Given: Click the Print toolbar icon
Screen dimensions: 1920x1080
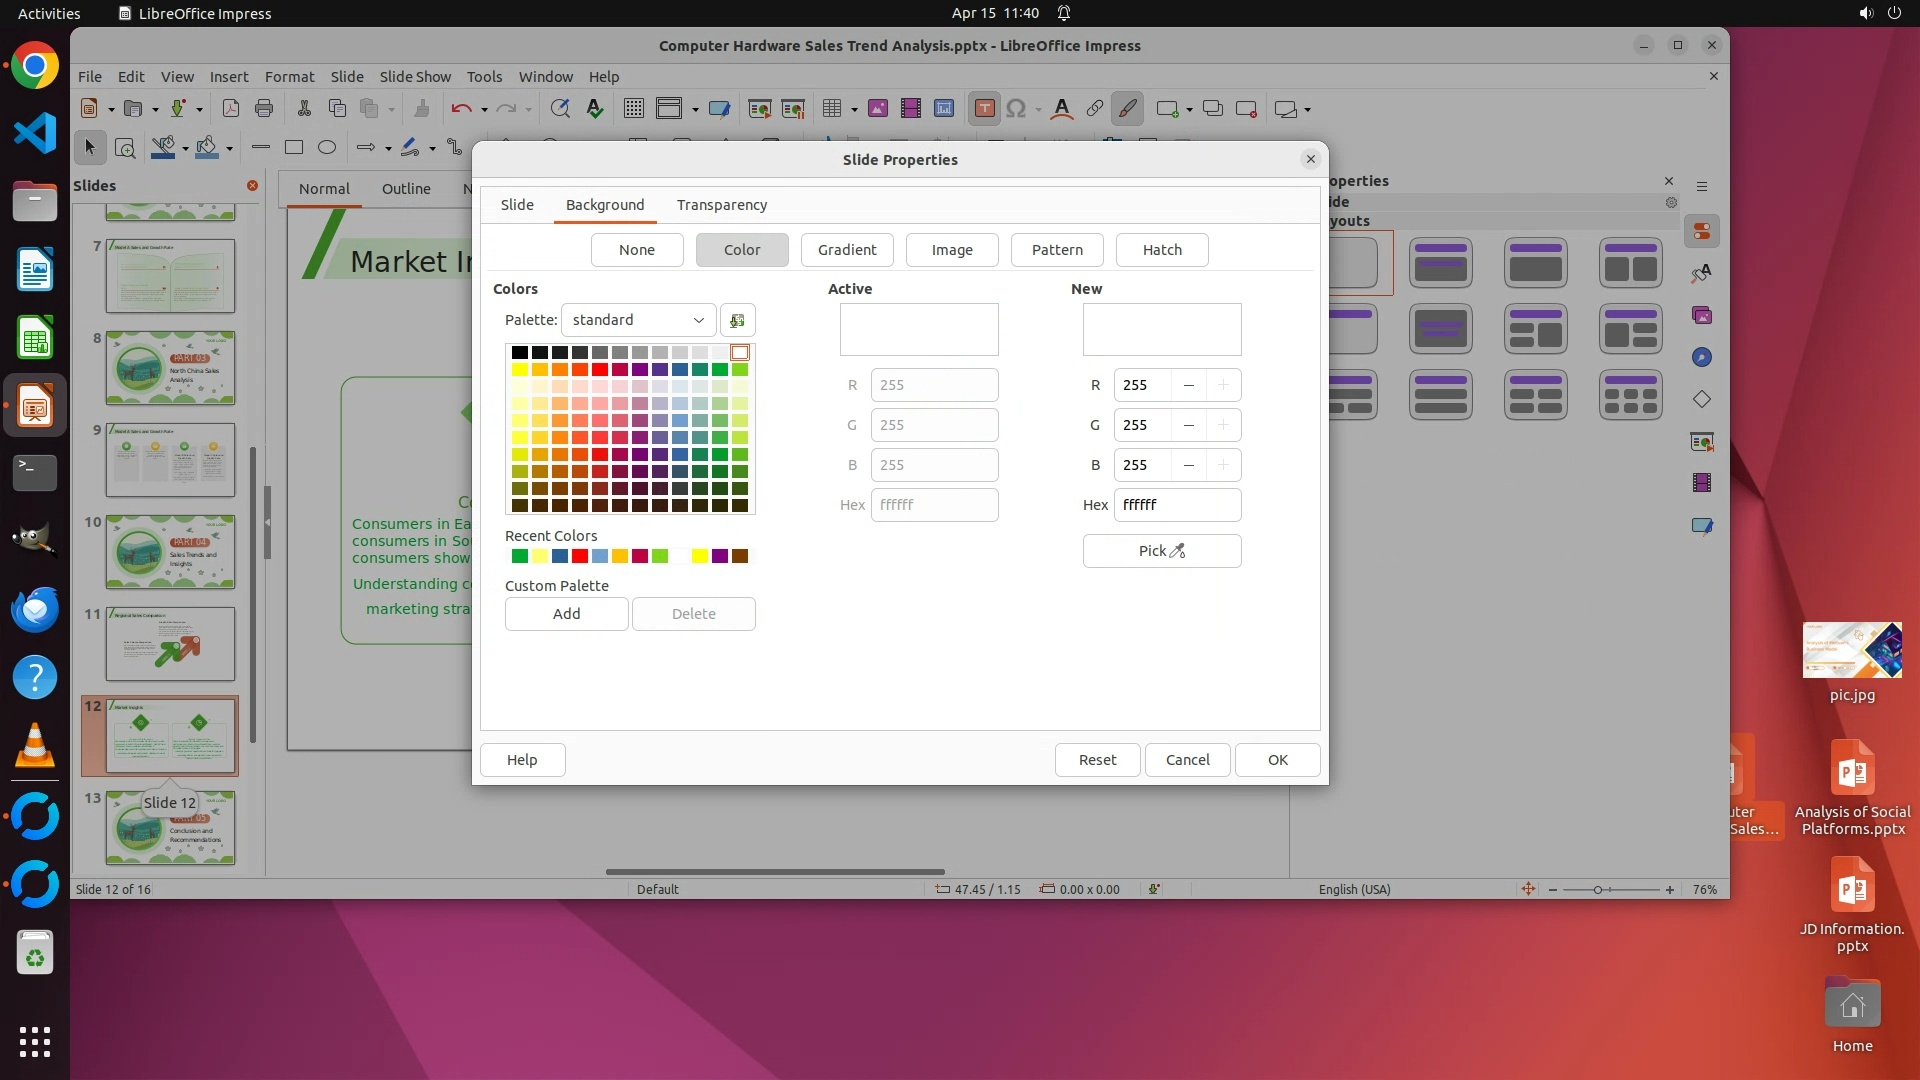Looking at the screenshot, I should point(264,109).
